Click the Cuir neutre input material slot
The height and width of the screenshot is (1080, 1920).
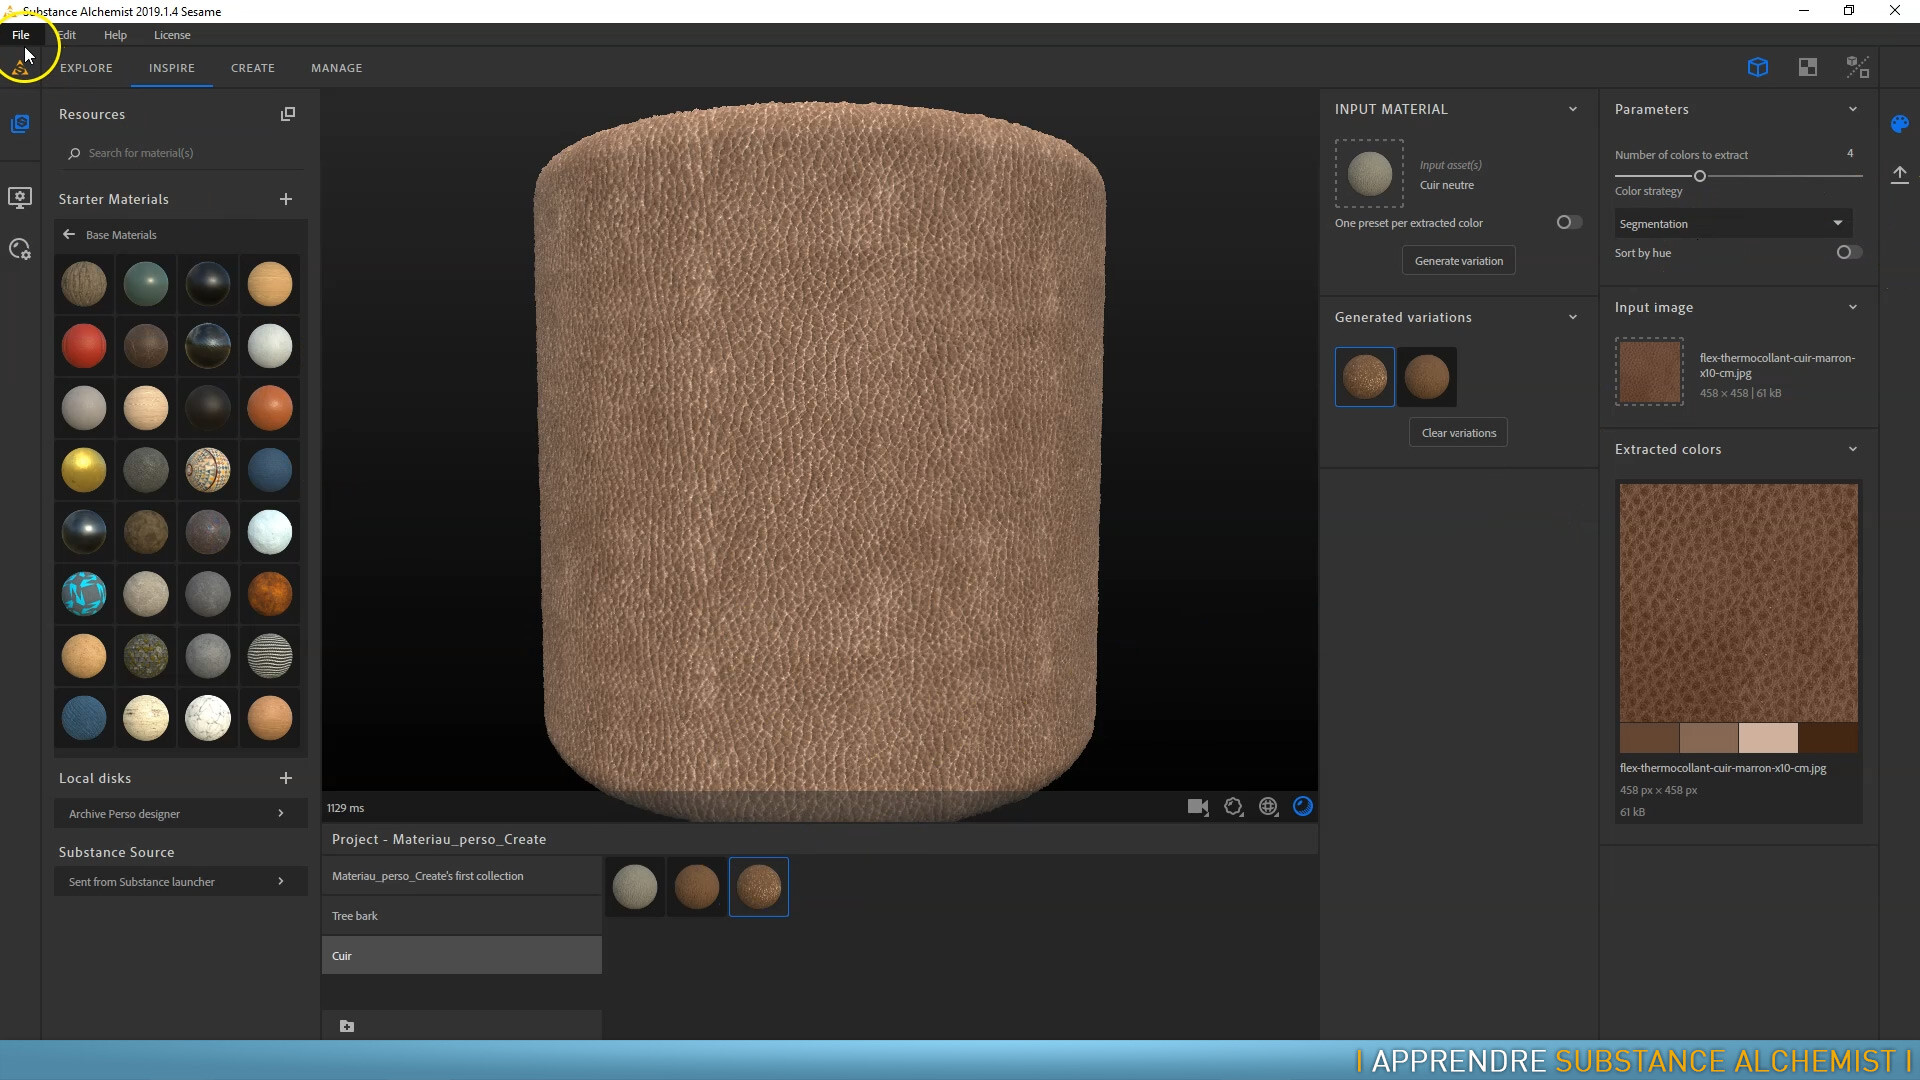click(x=1369, y=174)
